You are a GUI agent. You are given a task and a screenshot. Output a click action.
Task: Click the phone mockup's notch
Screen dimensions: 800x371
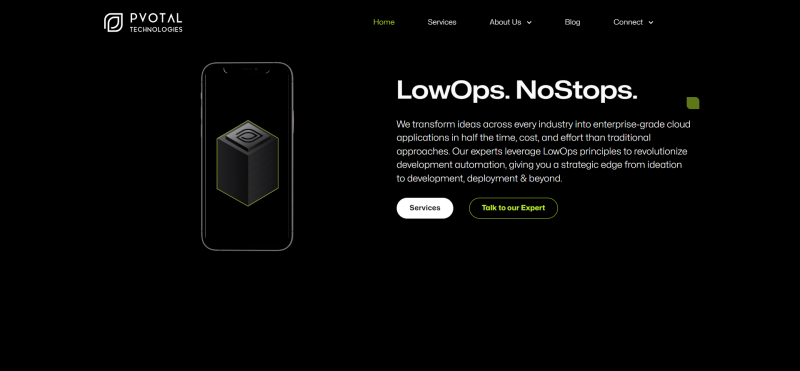(x=247, y=69)
